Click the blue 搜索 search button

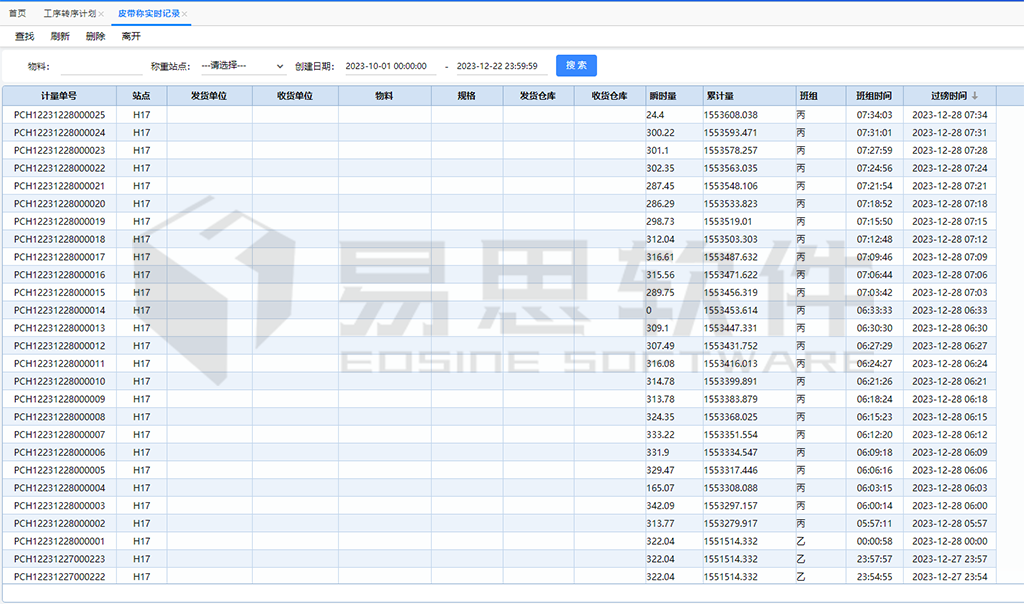pos(576,65)
